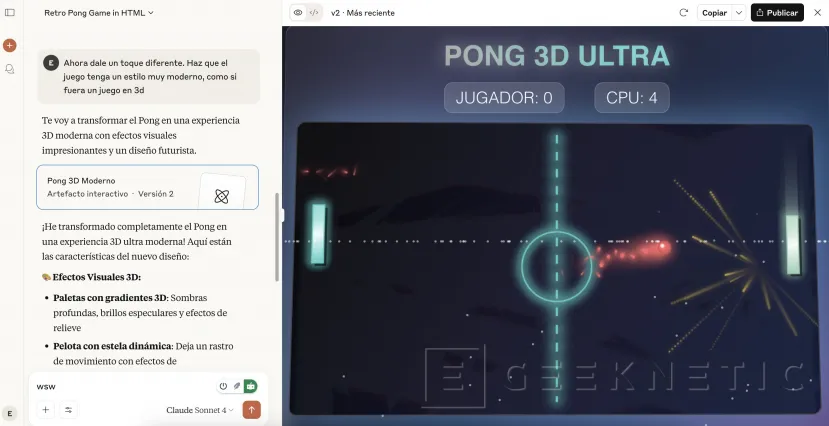Click the user message avatar E
The image size is (829, 426).
click(51, 63)
